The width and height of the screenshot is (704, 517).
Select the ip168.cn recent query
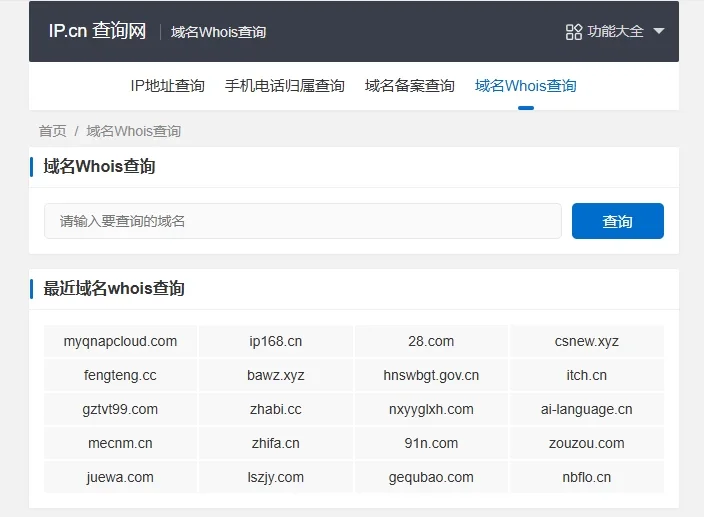276,342
